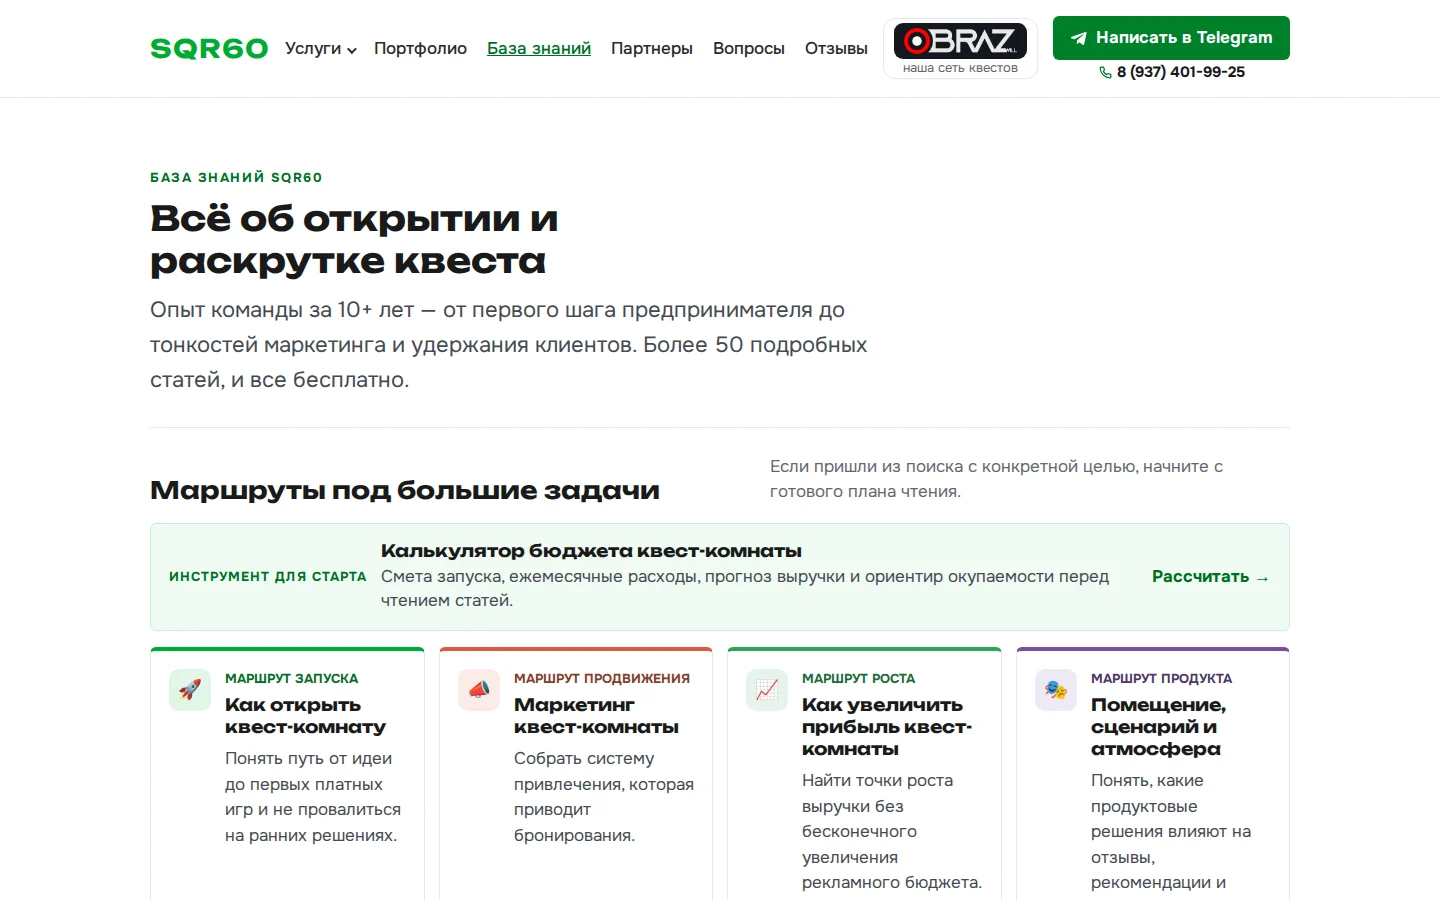The height and width of the screenshot is (900, 1440).
Task: Click the Если пришли из поиска hint text
Action: (996, 479)
